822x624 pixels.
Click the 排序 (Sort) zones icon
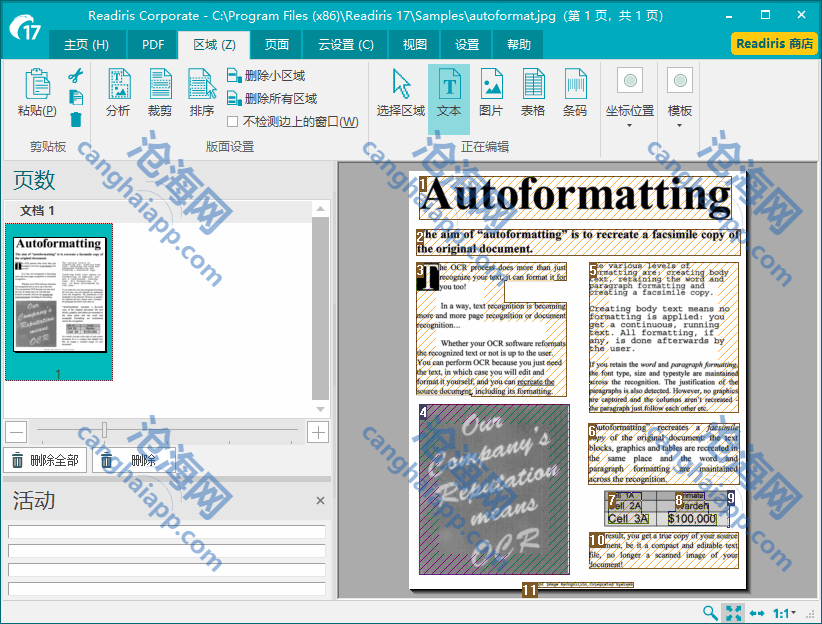(x=202, y=93)
